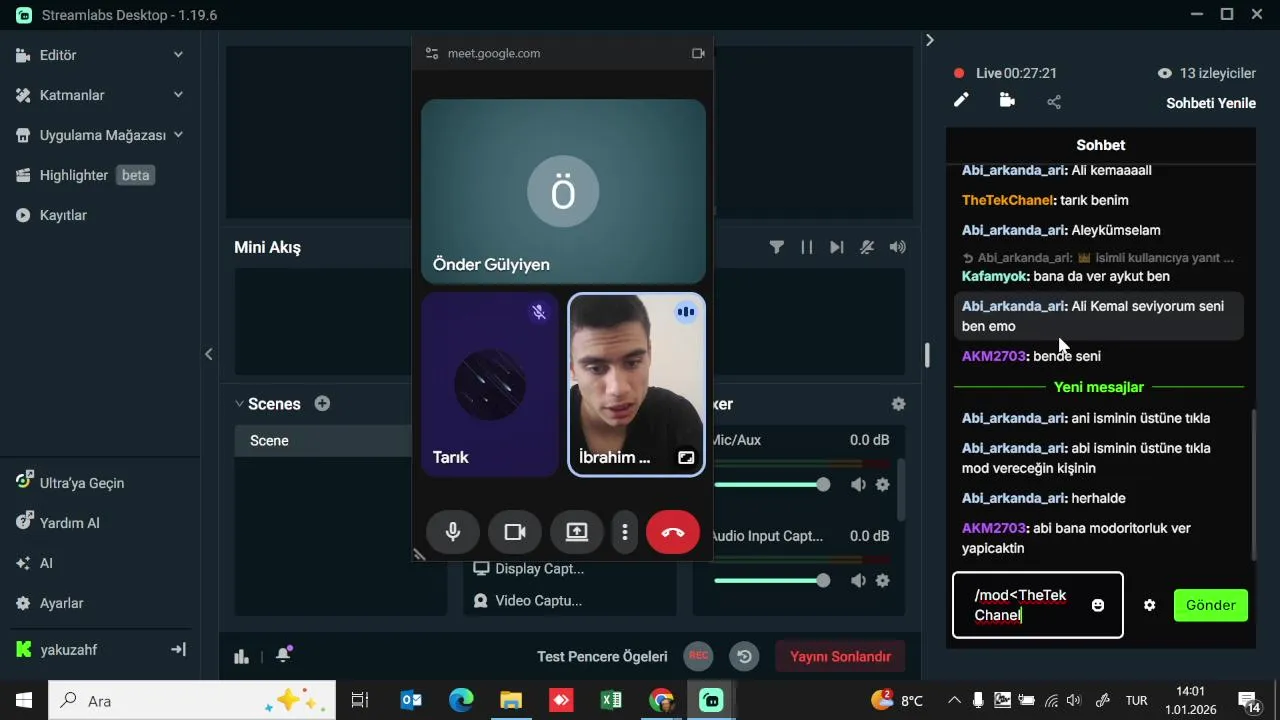Click Sohbeti Yenile

(1211, 103)
